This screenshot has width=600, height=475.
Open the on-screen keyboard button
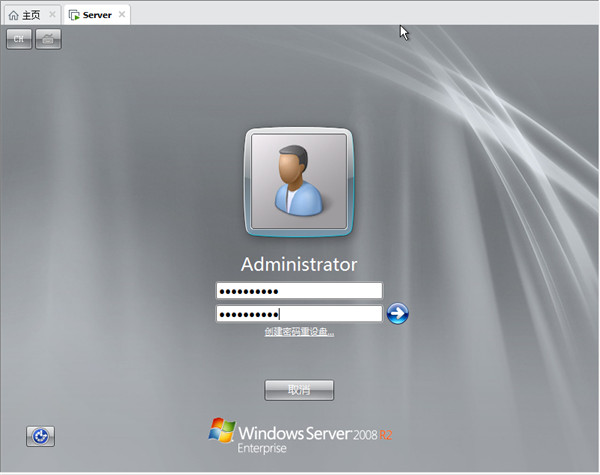48,39
